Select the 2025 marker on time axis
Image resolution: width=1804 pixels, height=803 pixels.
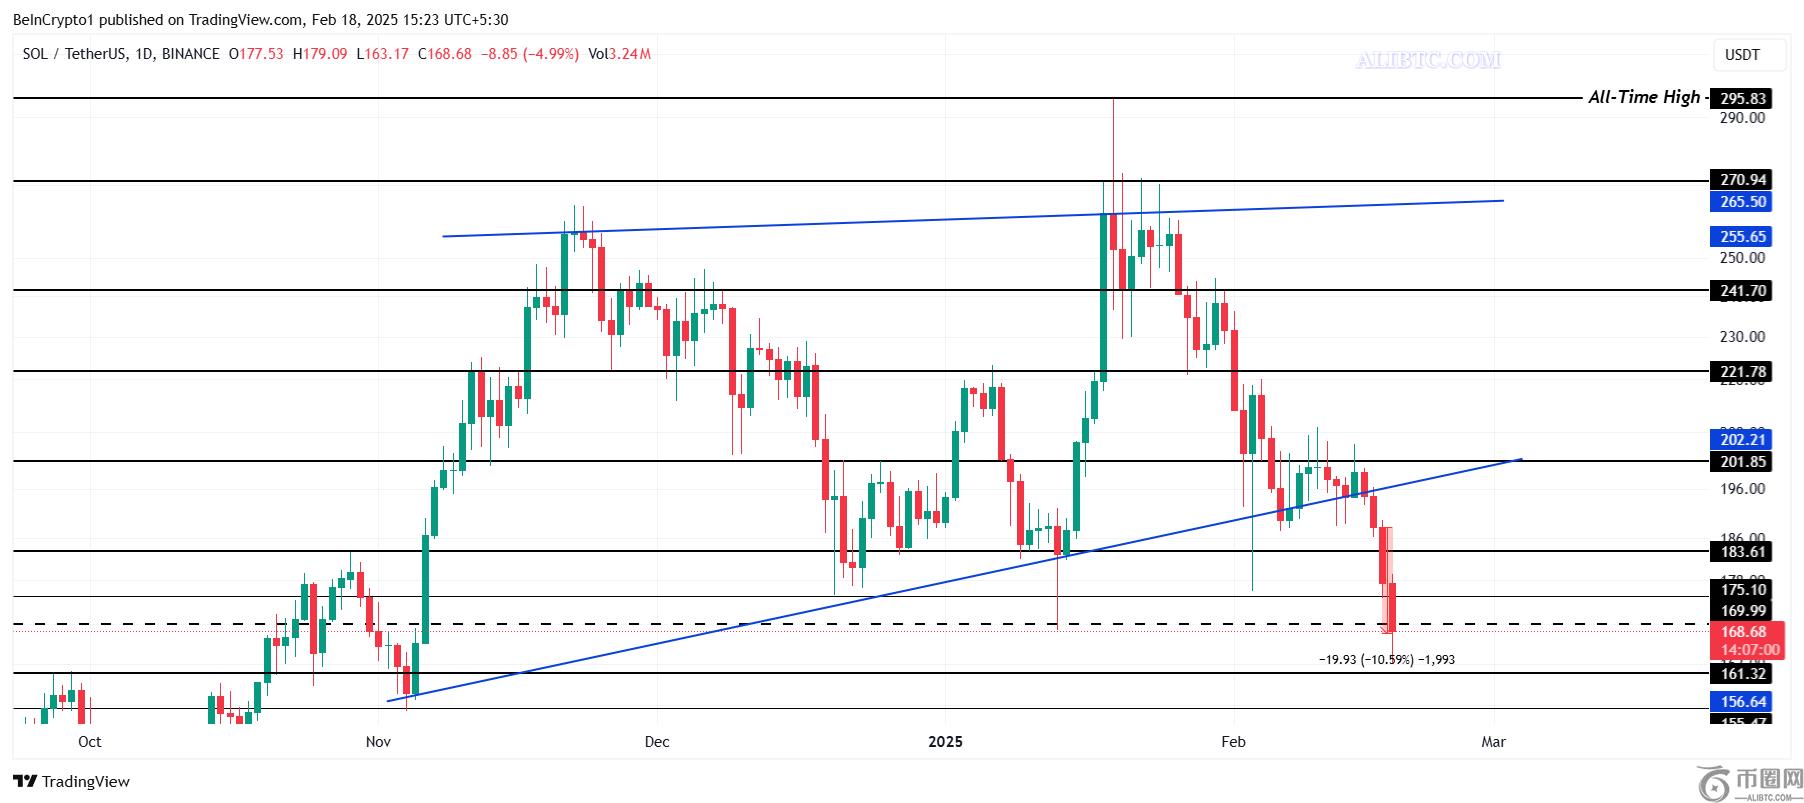(x=945, y=741)
